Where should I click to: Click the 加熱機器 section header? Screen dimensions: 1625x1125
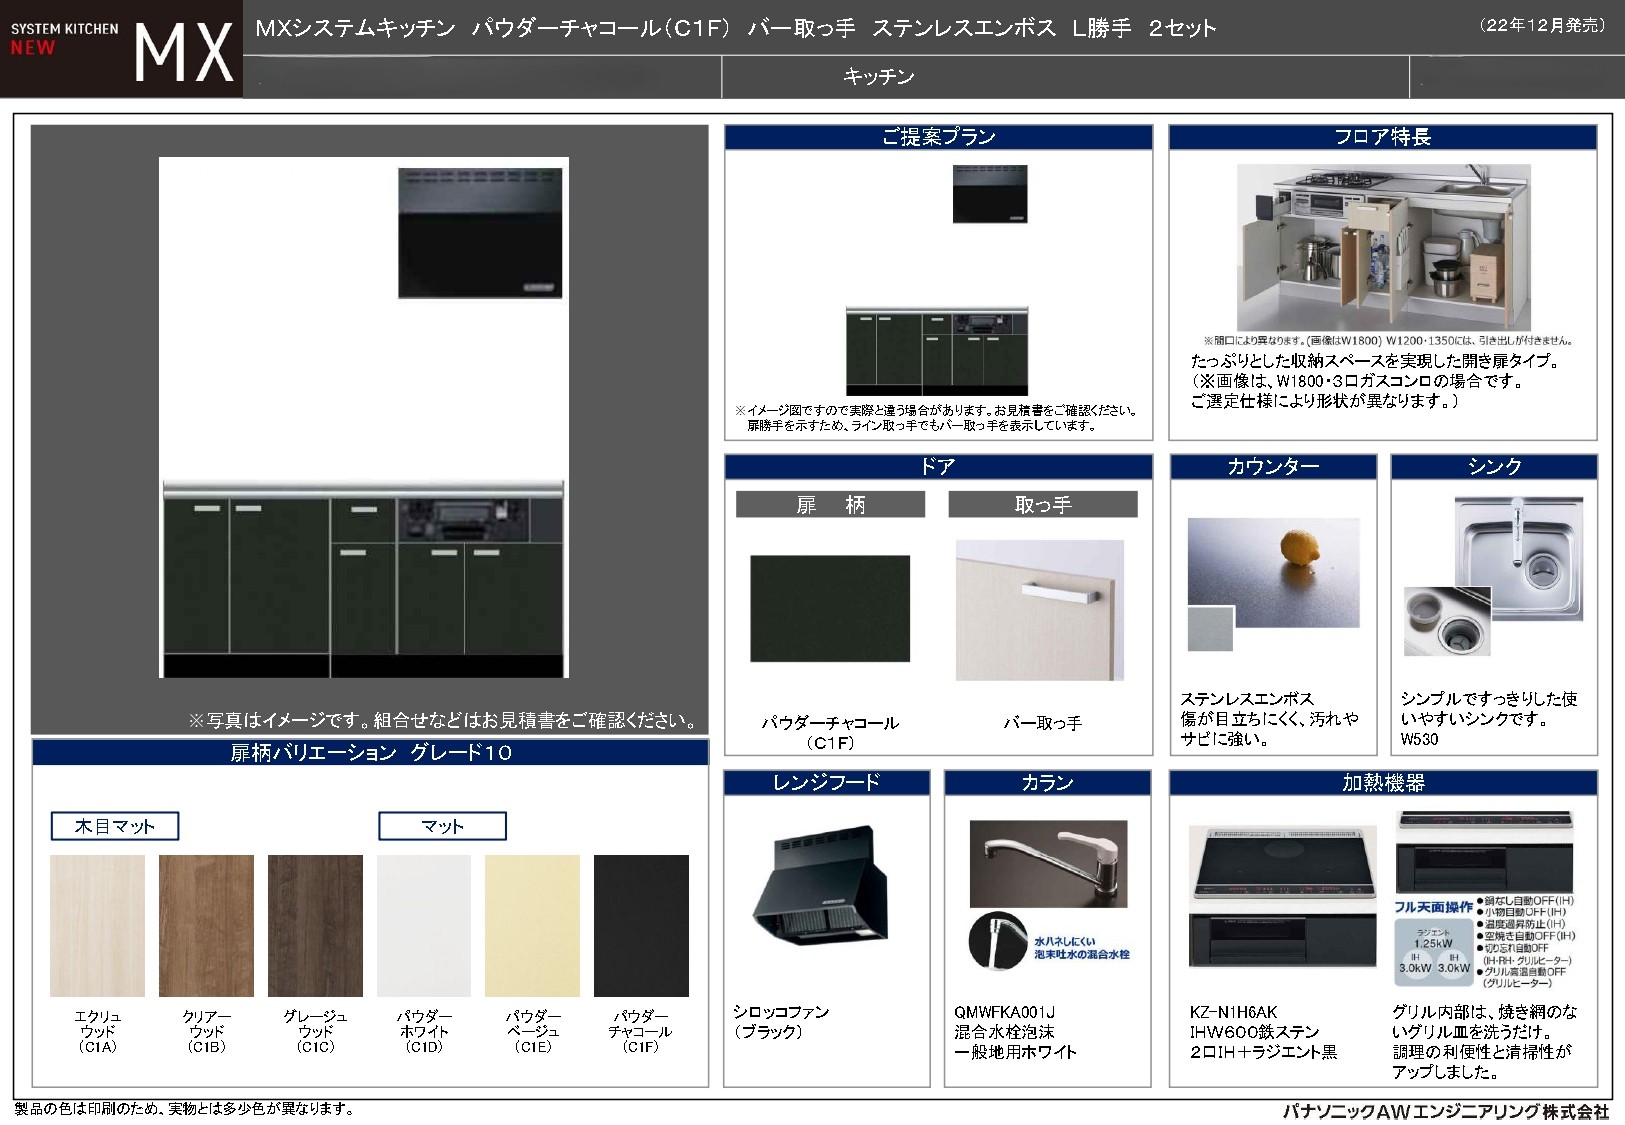coord(1383,782)
